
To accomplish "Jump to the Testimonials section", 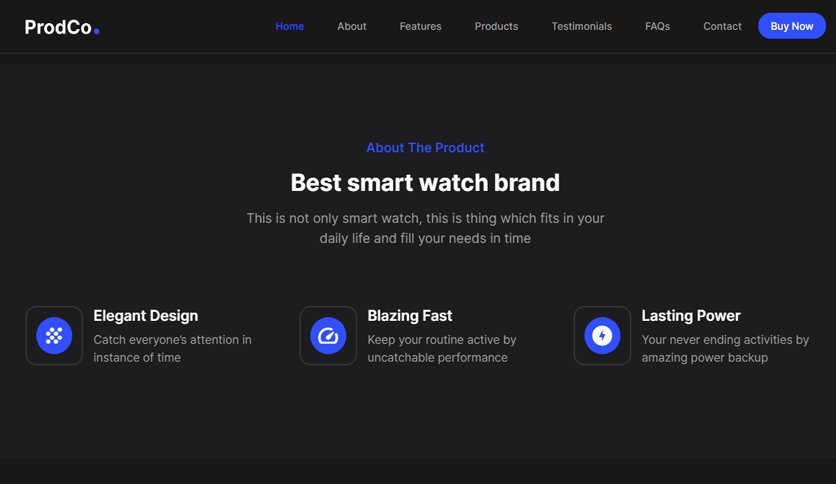I will point(581,26).
